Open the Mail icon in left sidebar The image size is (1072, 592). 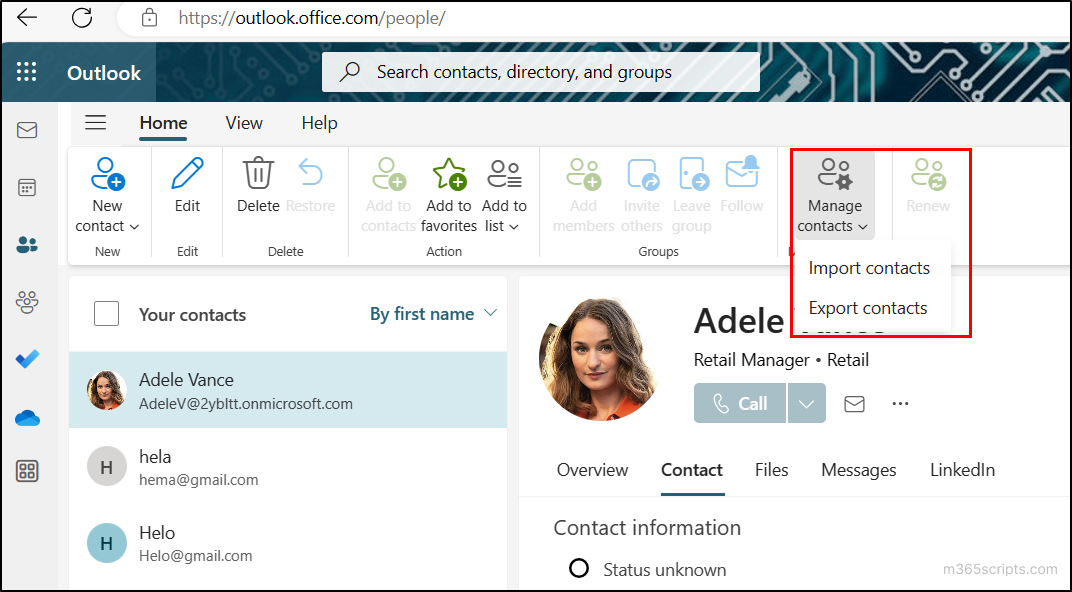[x=28, y=130]
